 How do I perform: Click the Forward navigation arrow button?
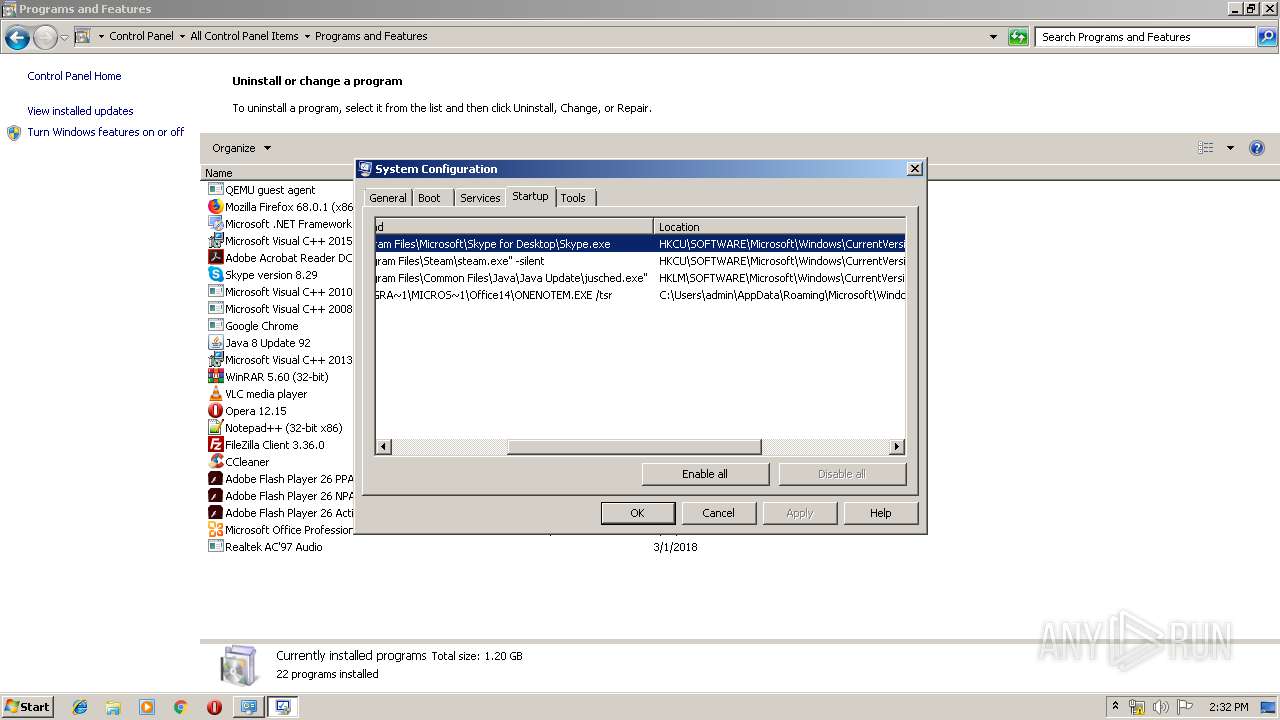pos(45,38)
